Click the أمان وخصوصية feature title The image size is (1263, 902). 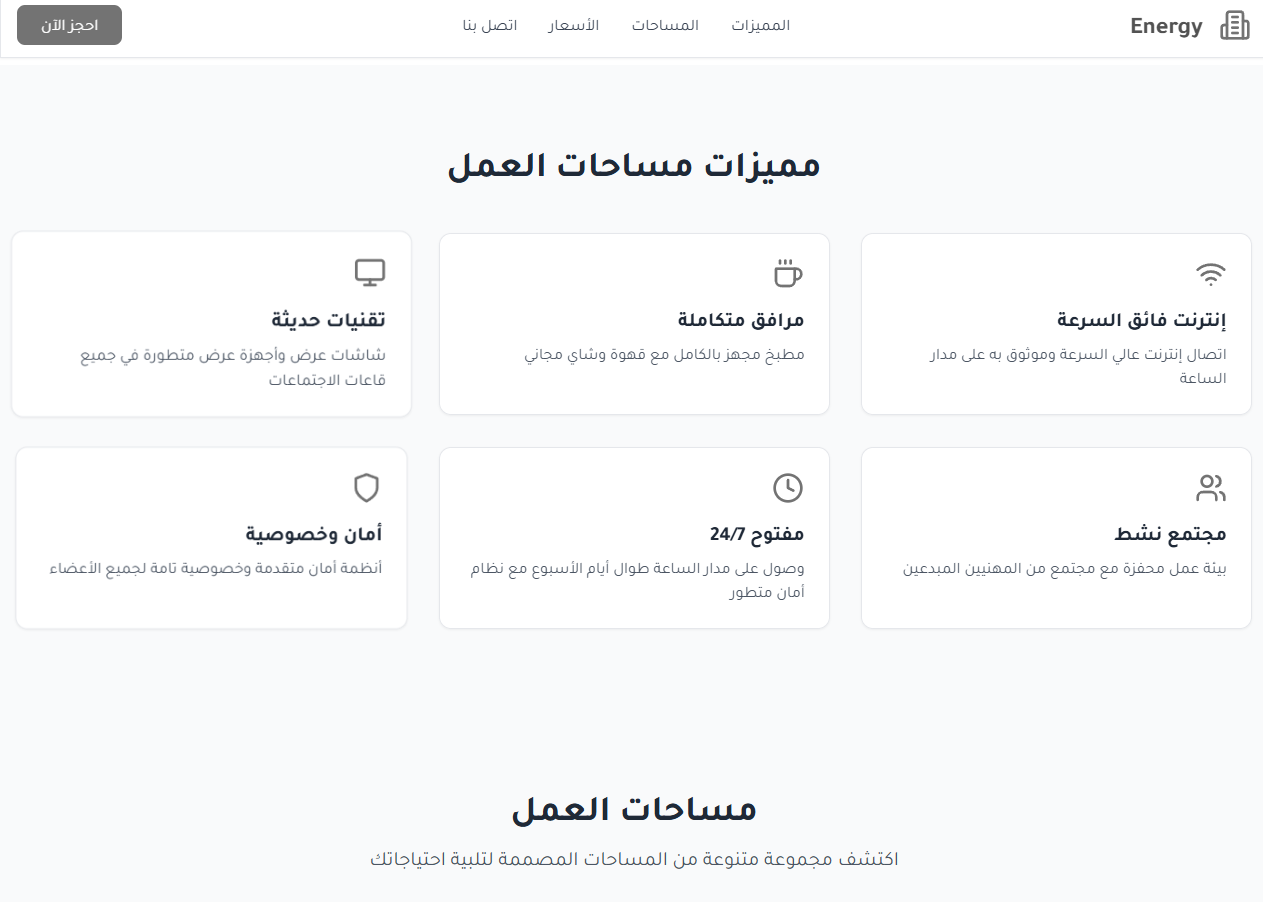click(x=314, y=534)
